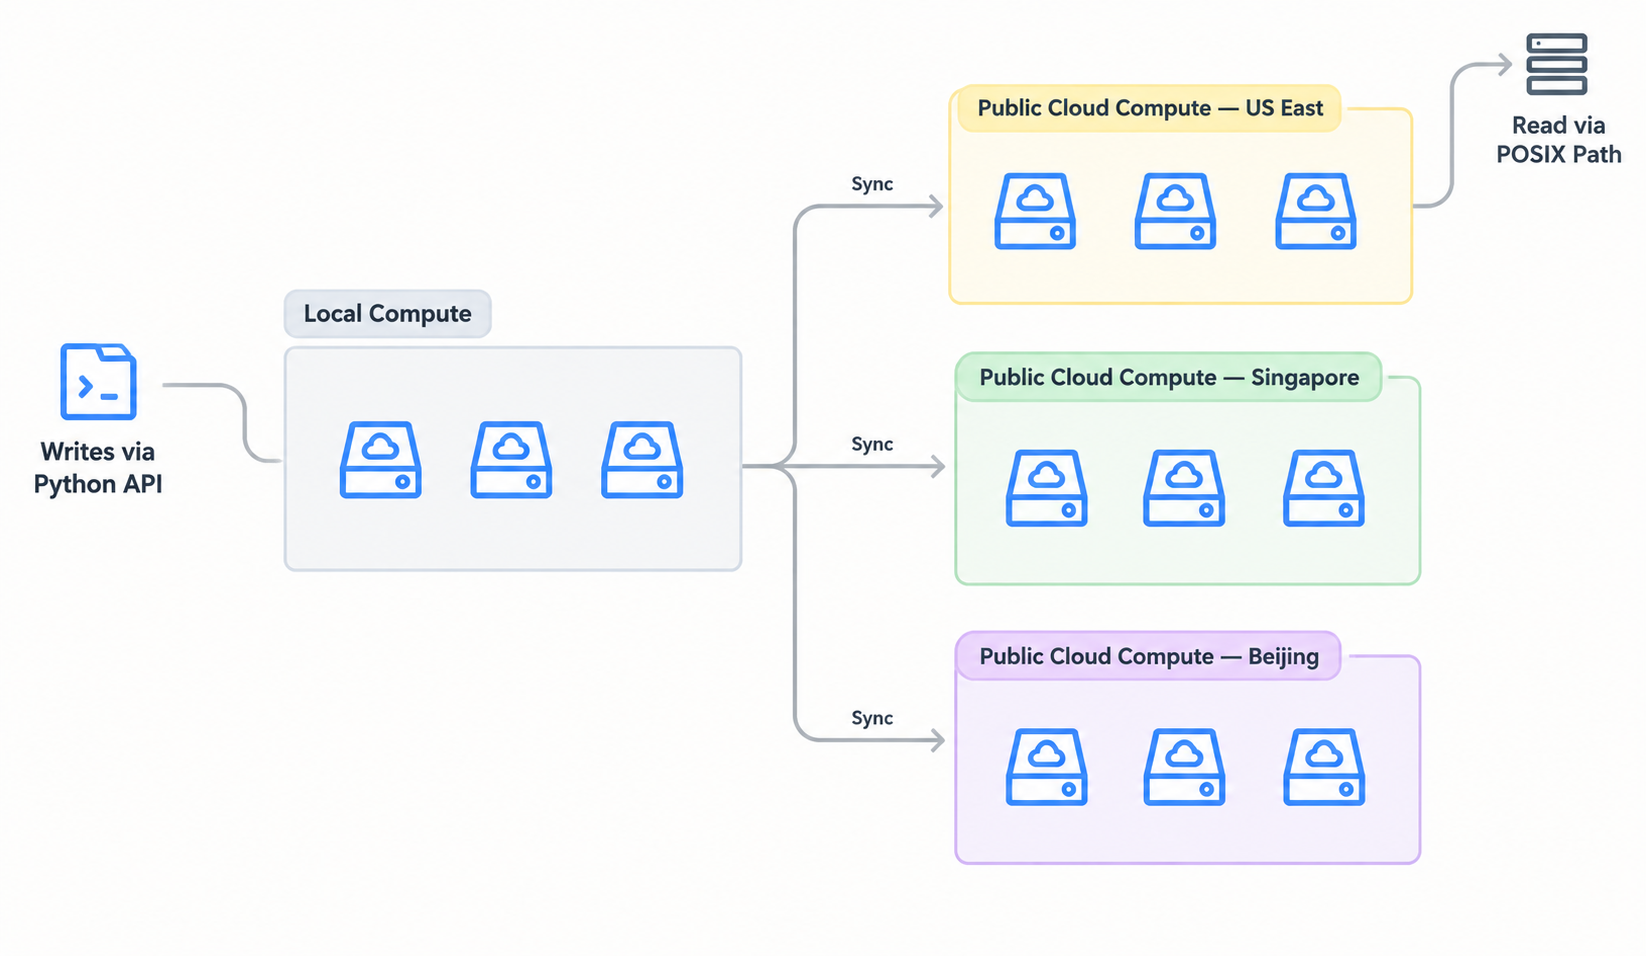Viewport: 1646px width, 956px height.
Task: Click the terminal folder icon for Python API writes
Action: (98, 381)
